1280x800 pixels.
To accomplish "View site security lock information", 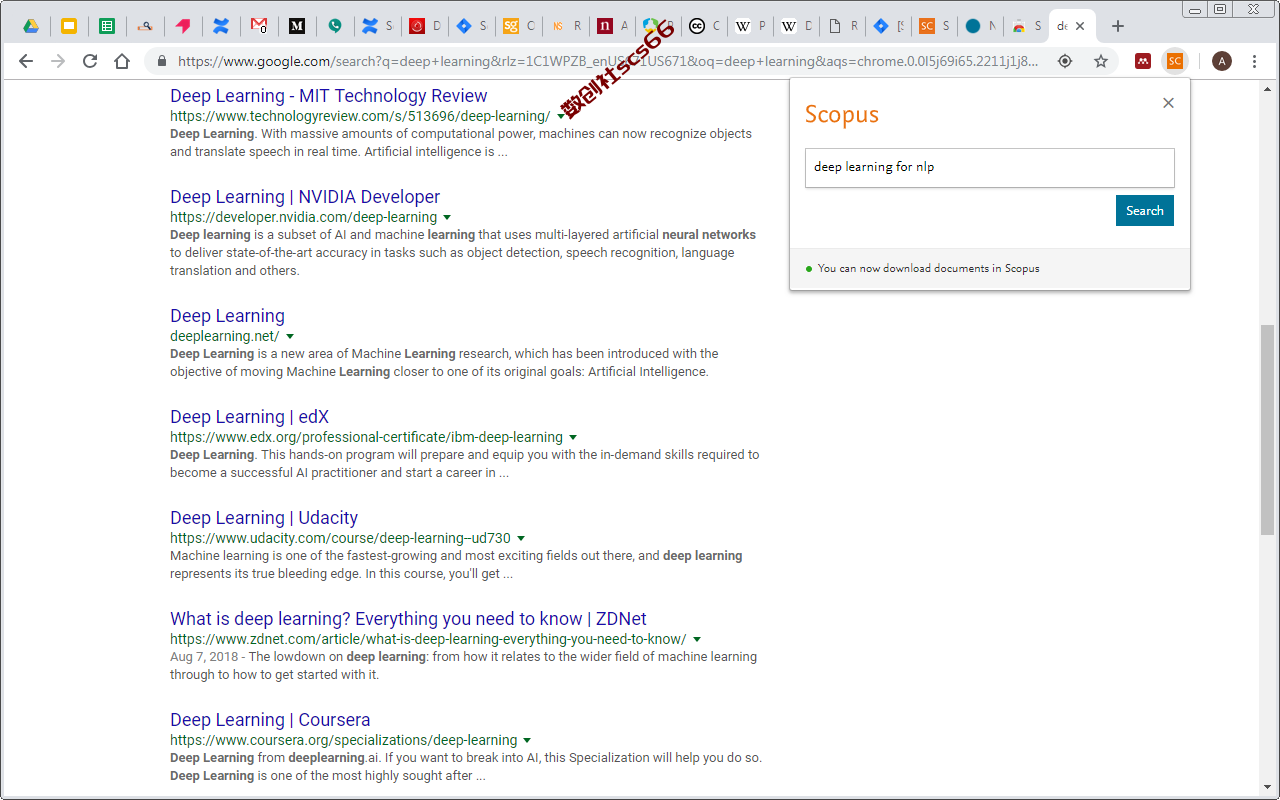I will [x=162, y=61].
